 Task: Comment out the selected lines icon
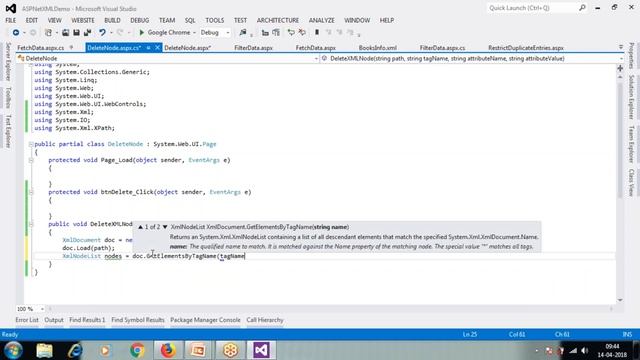click(291, 33)
